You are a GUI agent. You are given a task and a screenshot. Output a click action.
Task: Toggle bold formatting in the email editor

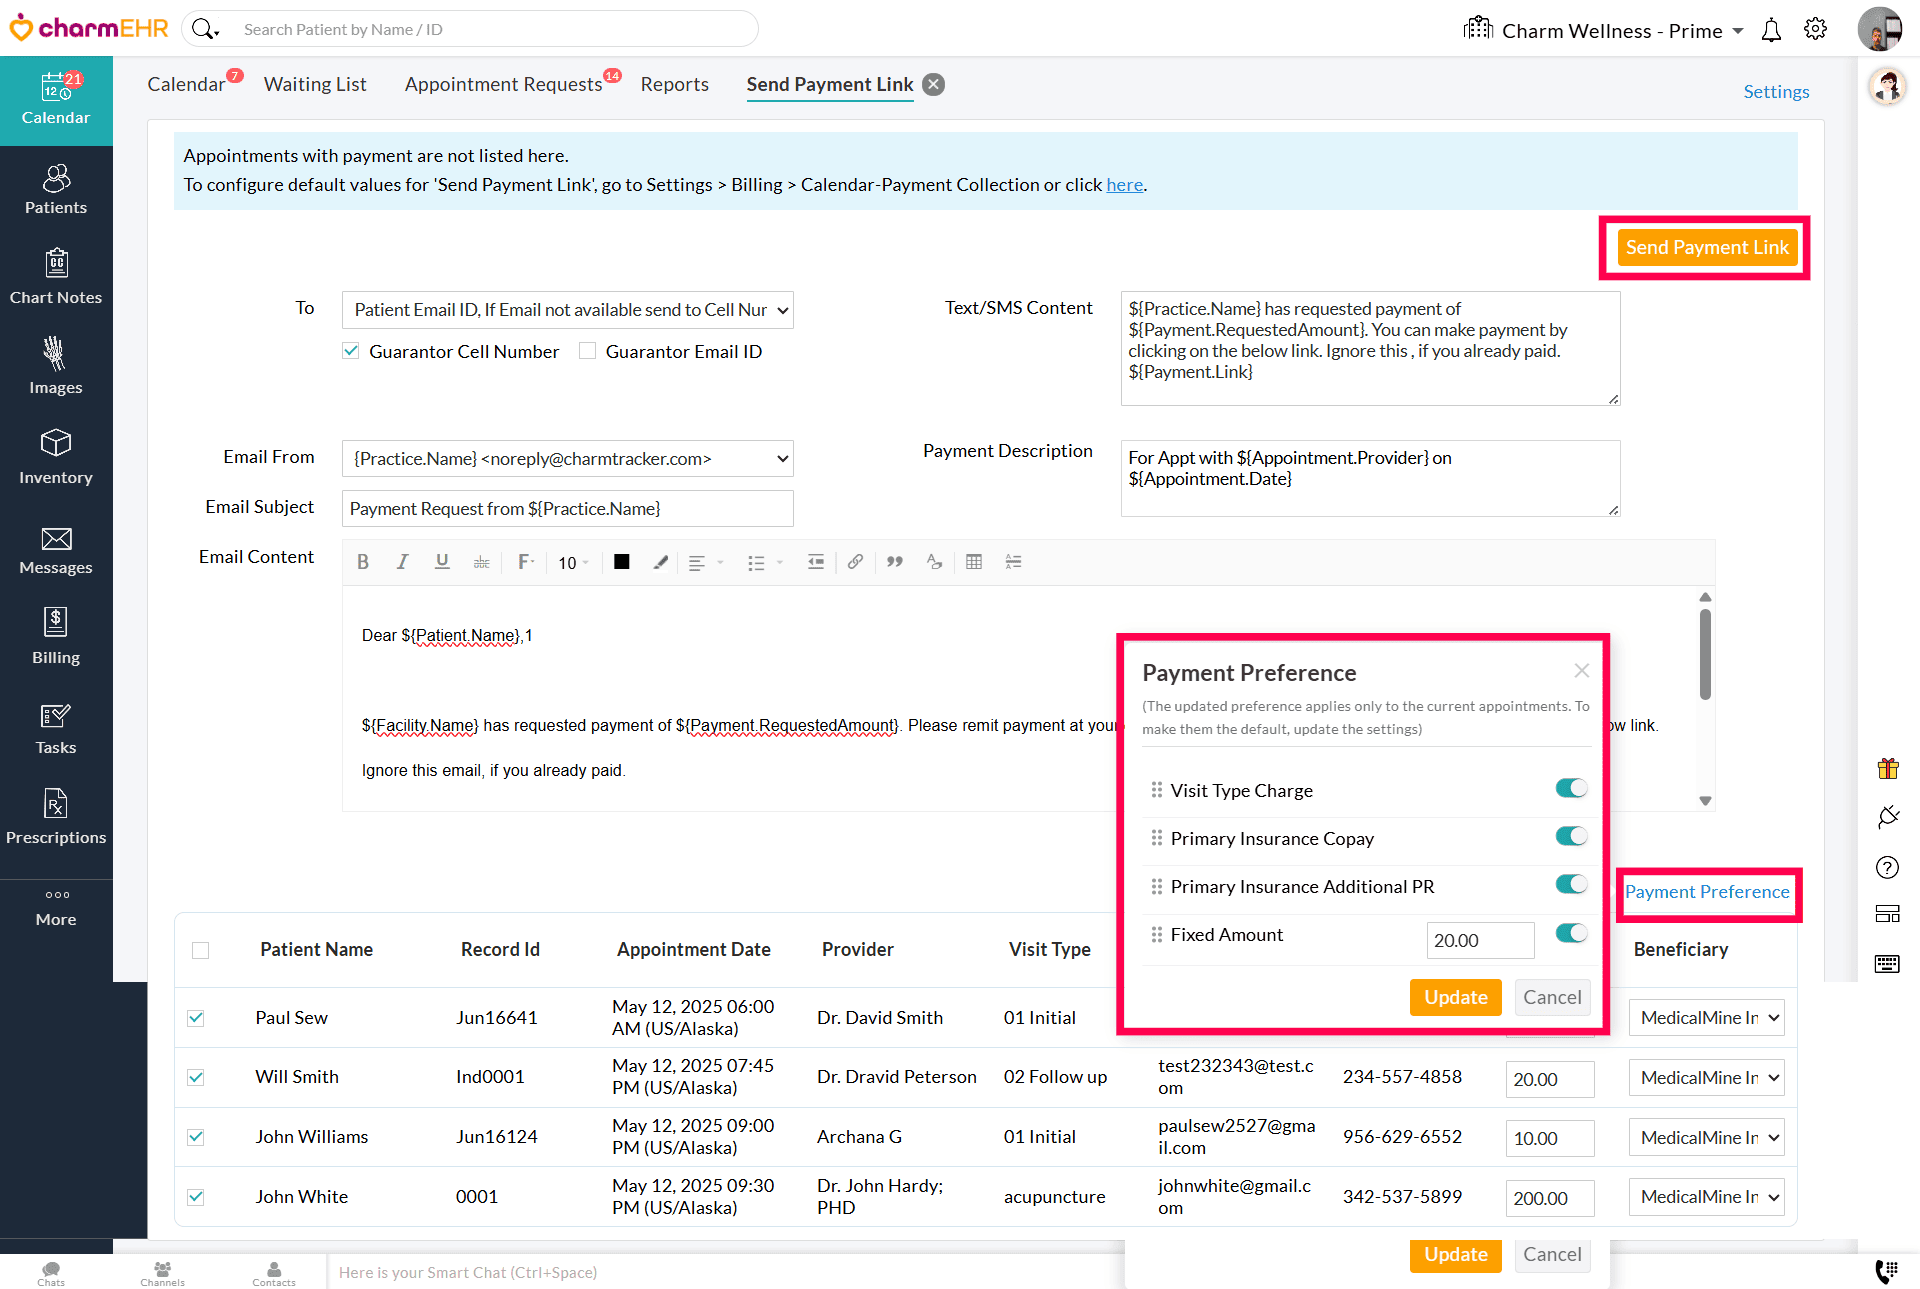363,562
